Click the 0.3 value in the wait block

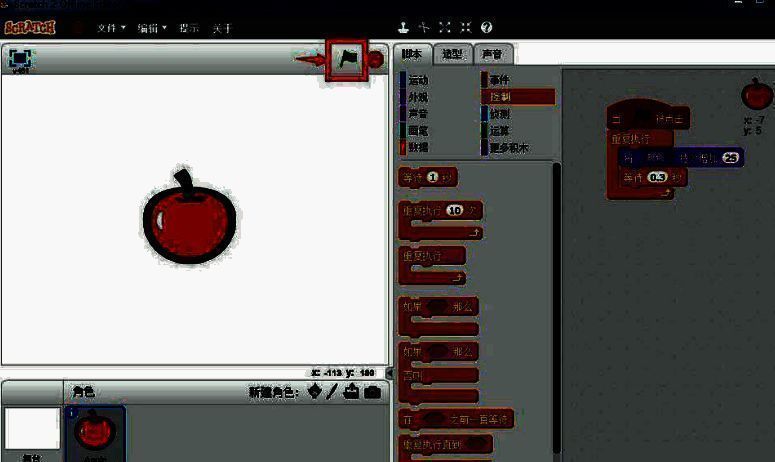coord(657,177)
